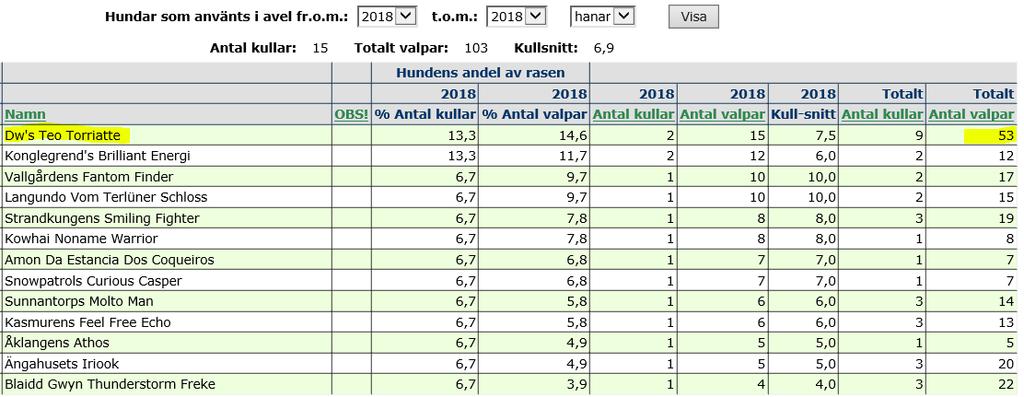1024x397 pixels.
Task: Select Strandkungens Smiling Fighter name
Action: coord(102,218)
